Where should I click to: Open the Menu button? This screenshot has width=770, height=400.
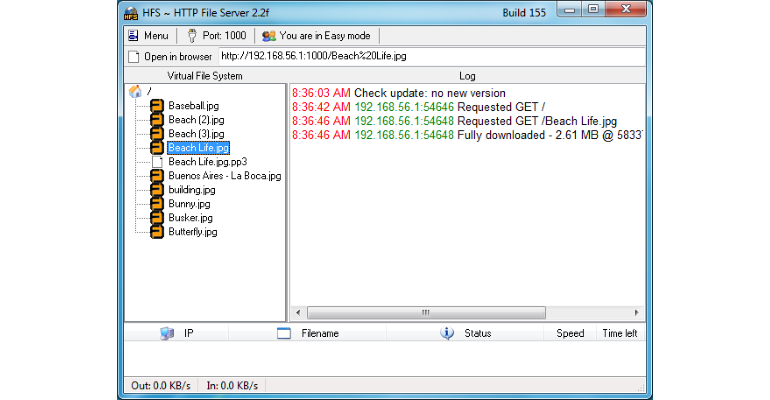coord(148,36)
